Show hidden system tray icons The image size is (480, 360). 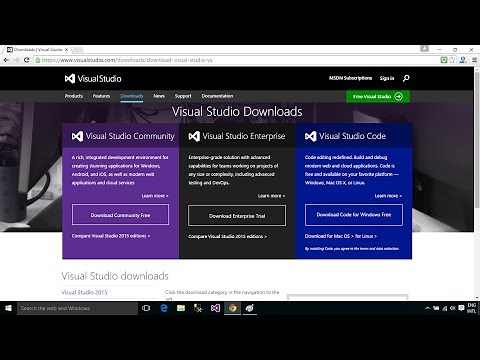(x=427, y=308)
